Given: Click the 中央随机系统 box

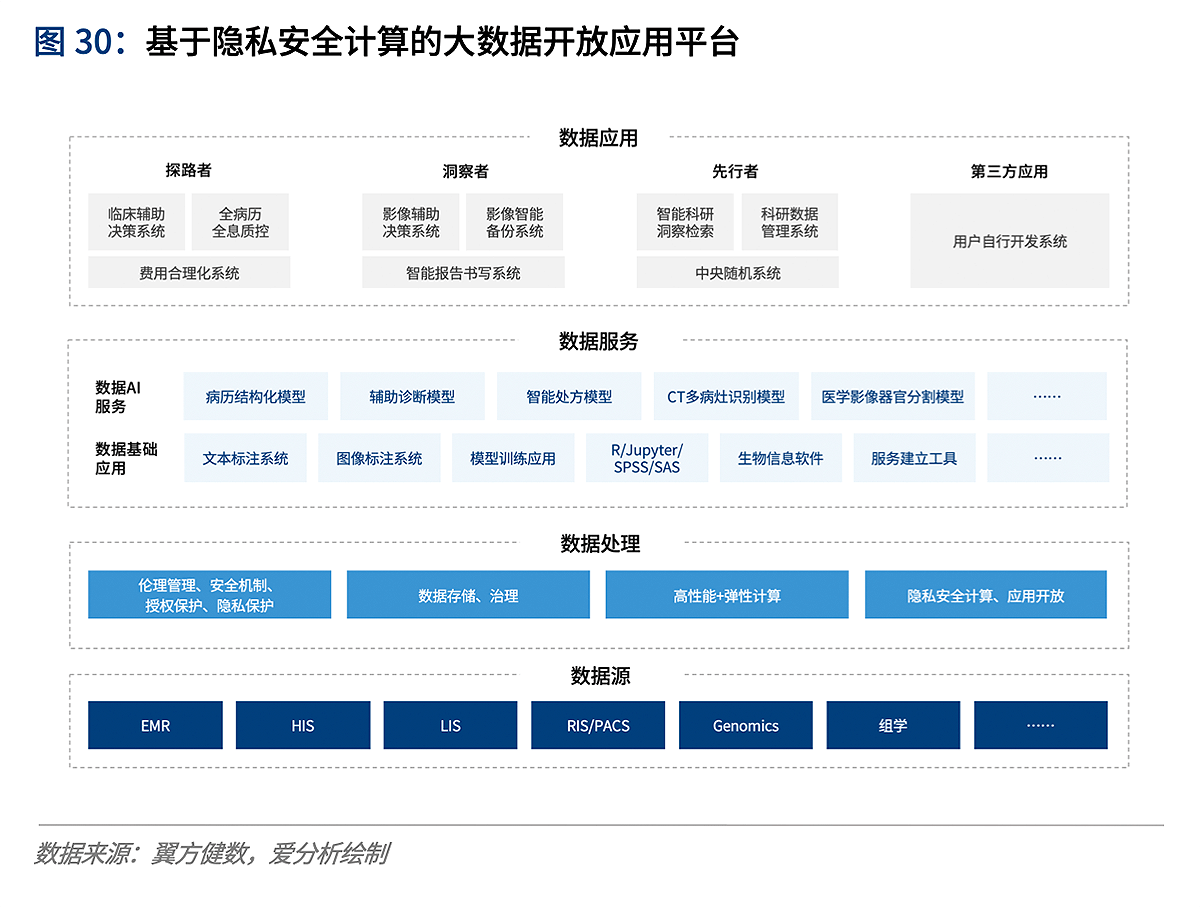Looking at the screenshot, I should tap(738, 272).
